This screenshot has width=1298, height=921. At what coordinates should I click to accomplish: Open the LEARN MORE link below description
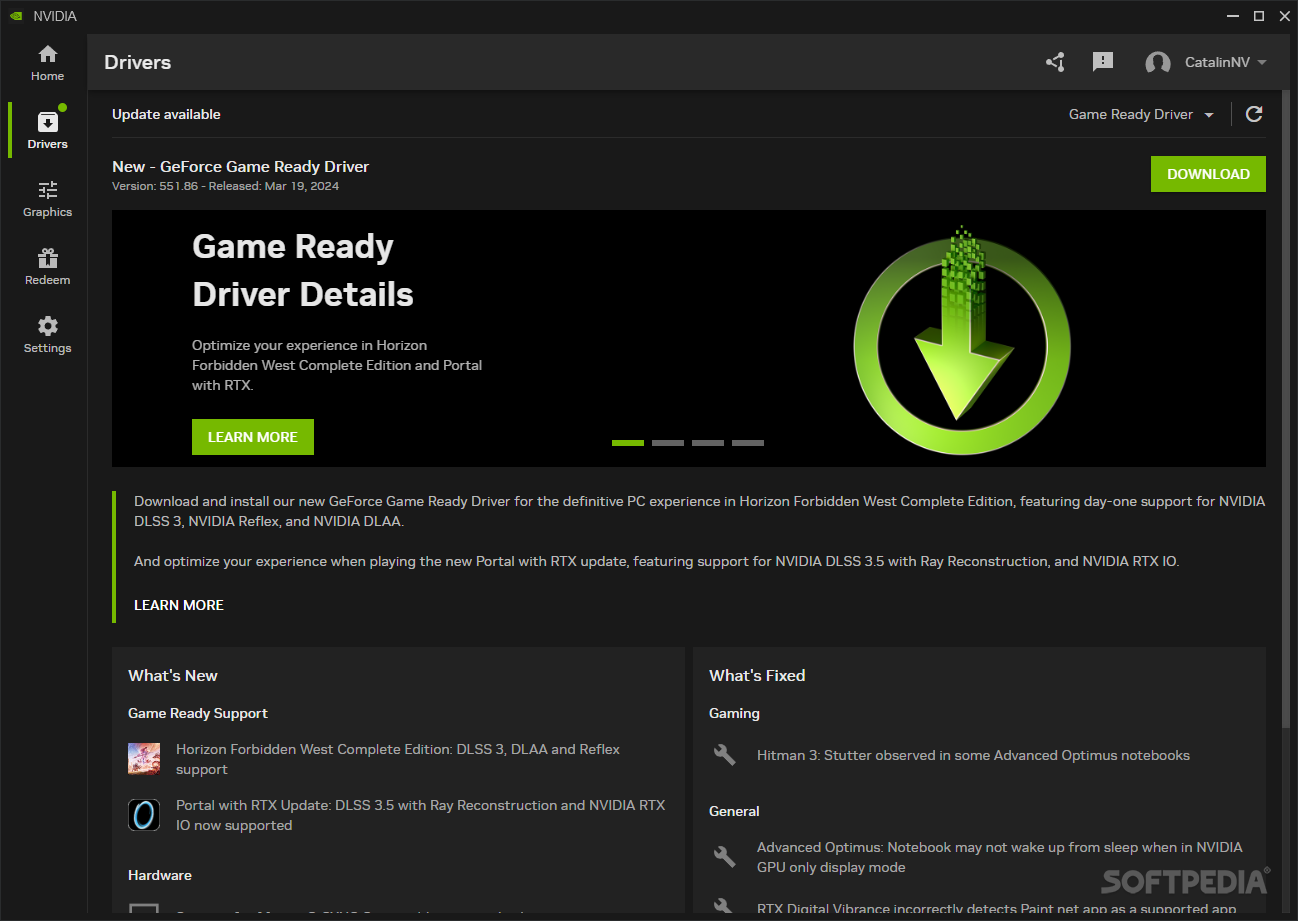click(x=179, y=605)
